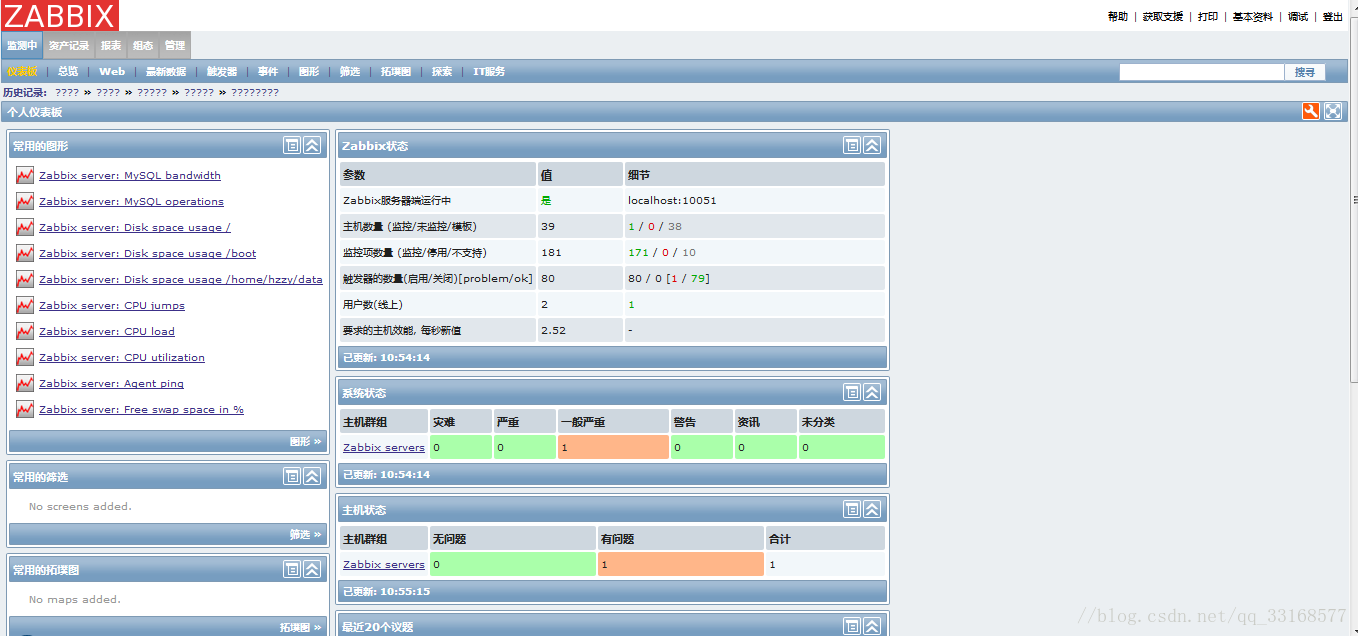Open Zabbix server: Disk space usage / link

tap(135, 227)
